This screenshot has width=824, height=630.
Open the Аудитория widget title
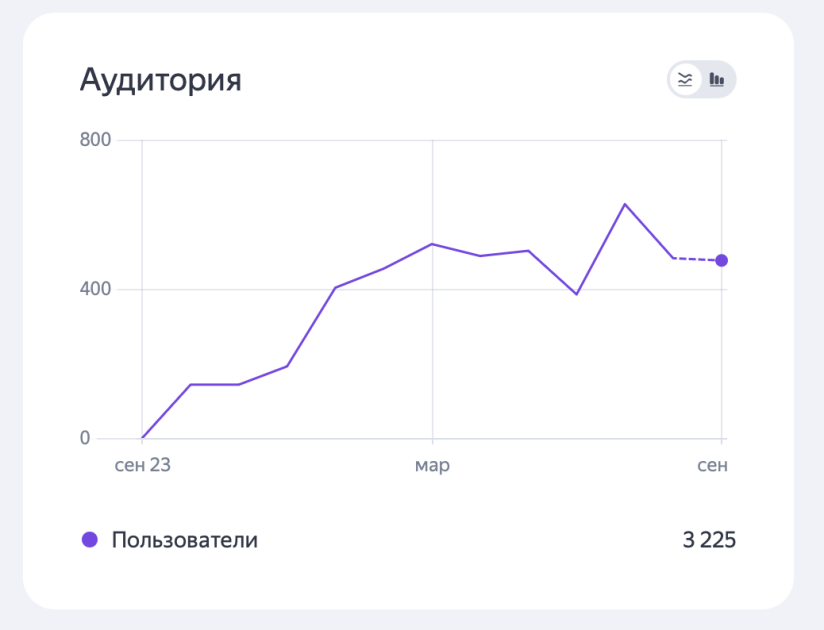(x=160, y=80)
